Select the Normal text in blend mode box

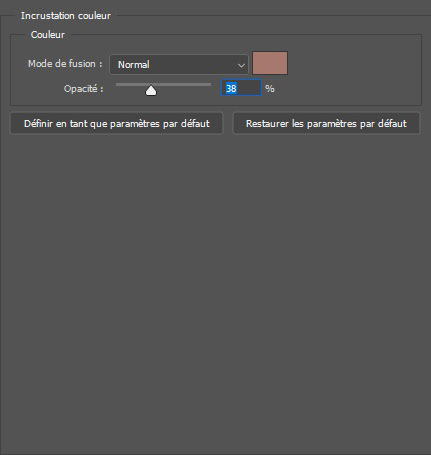134,65
